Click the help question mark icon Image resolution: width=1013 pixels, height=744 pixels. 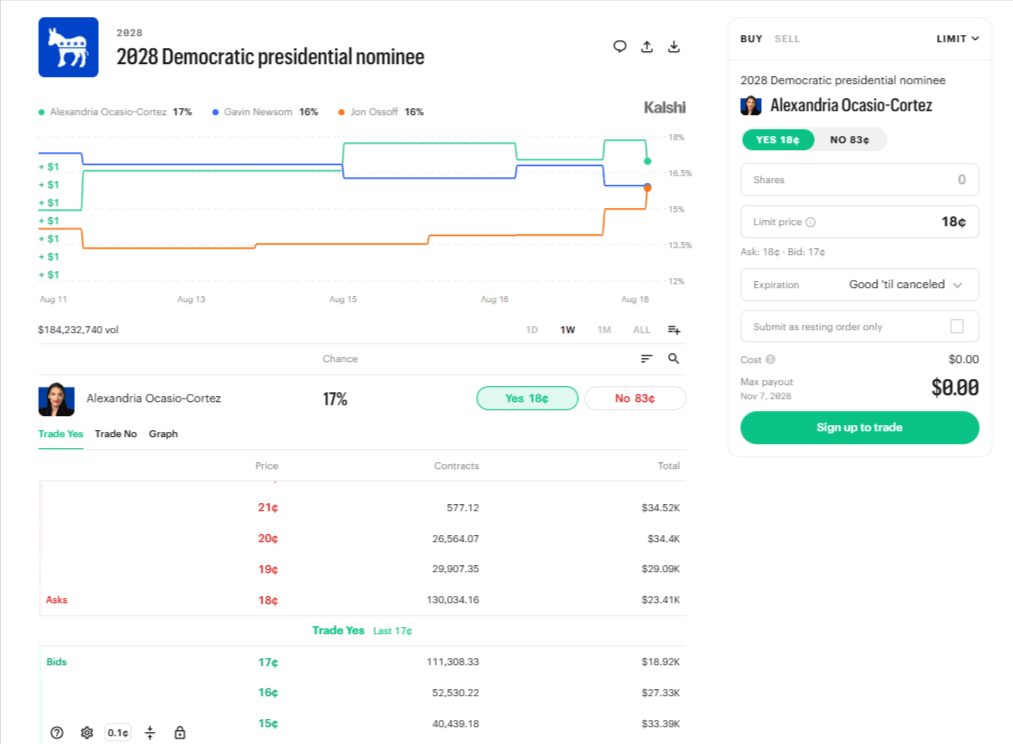point(57,732)
